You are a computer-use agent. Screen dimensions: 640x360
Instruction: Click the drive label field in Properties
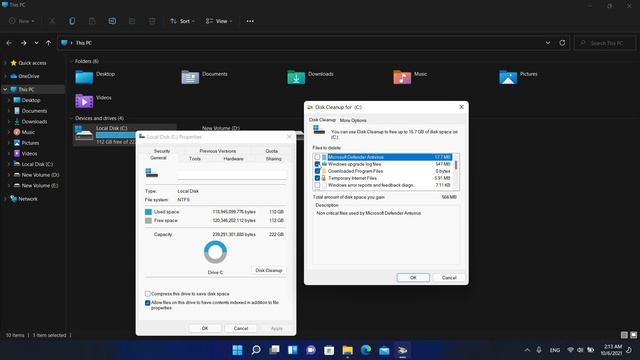coord(232,175)
